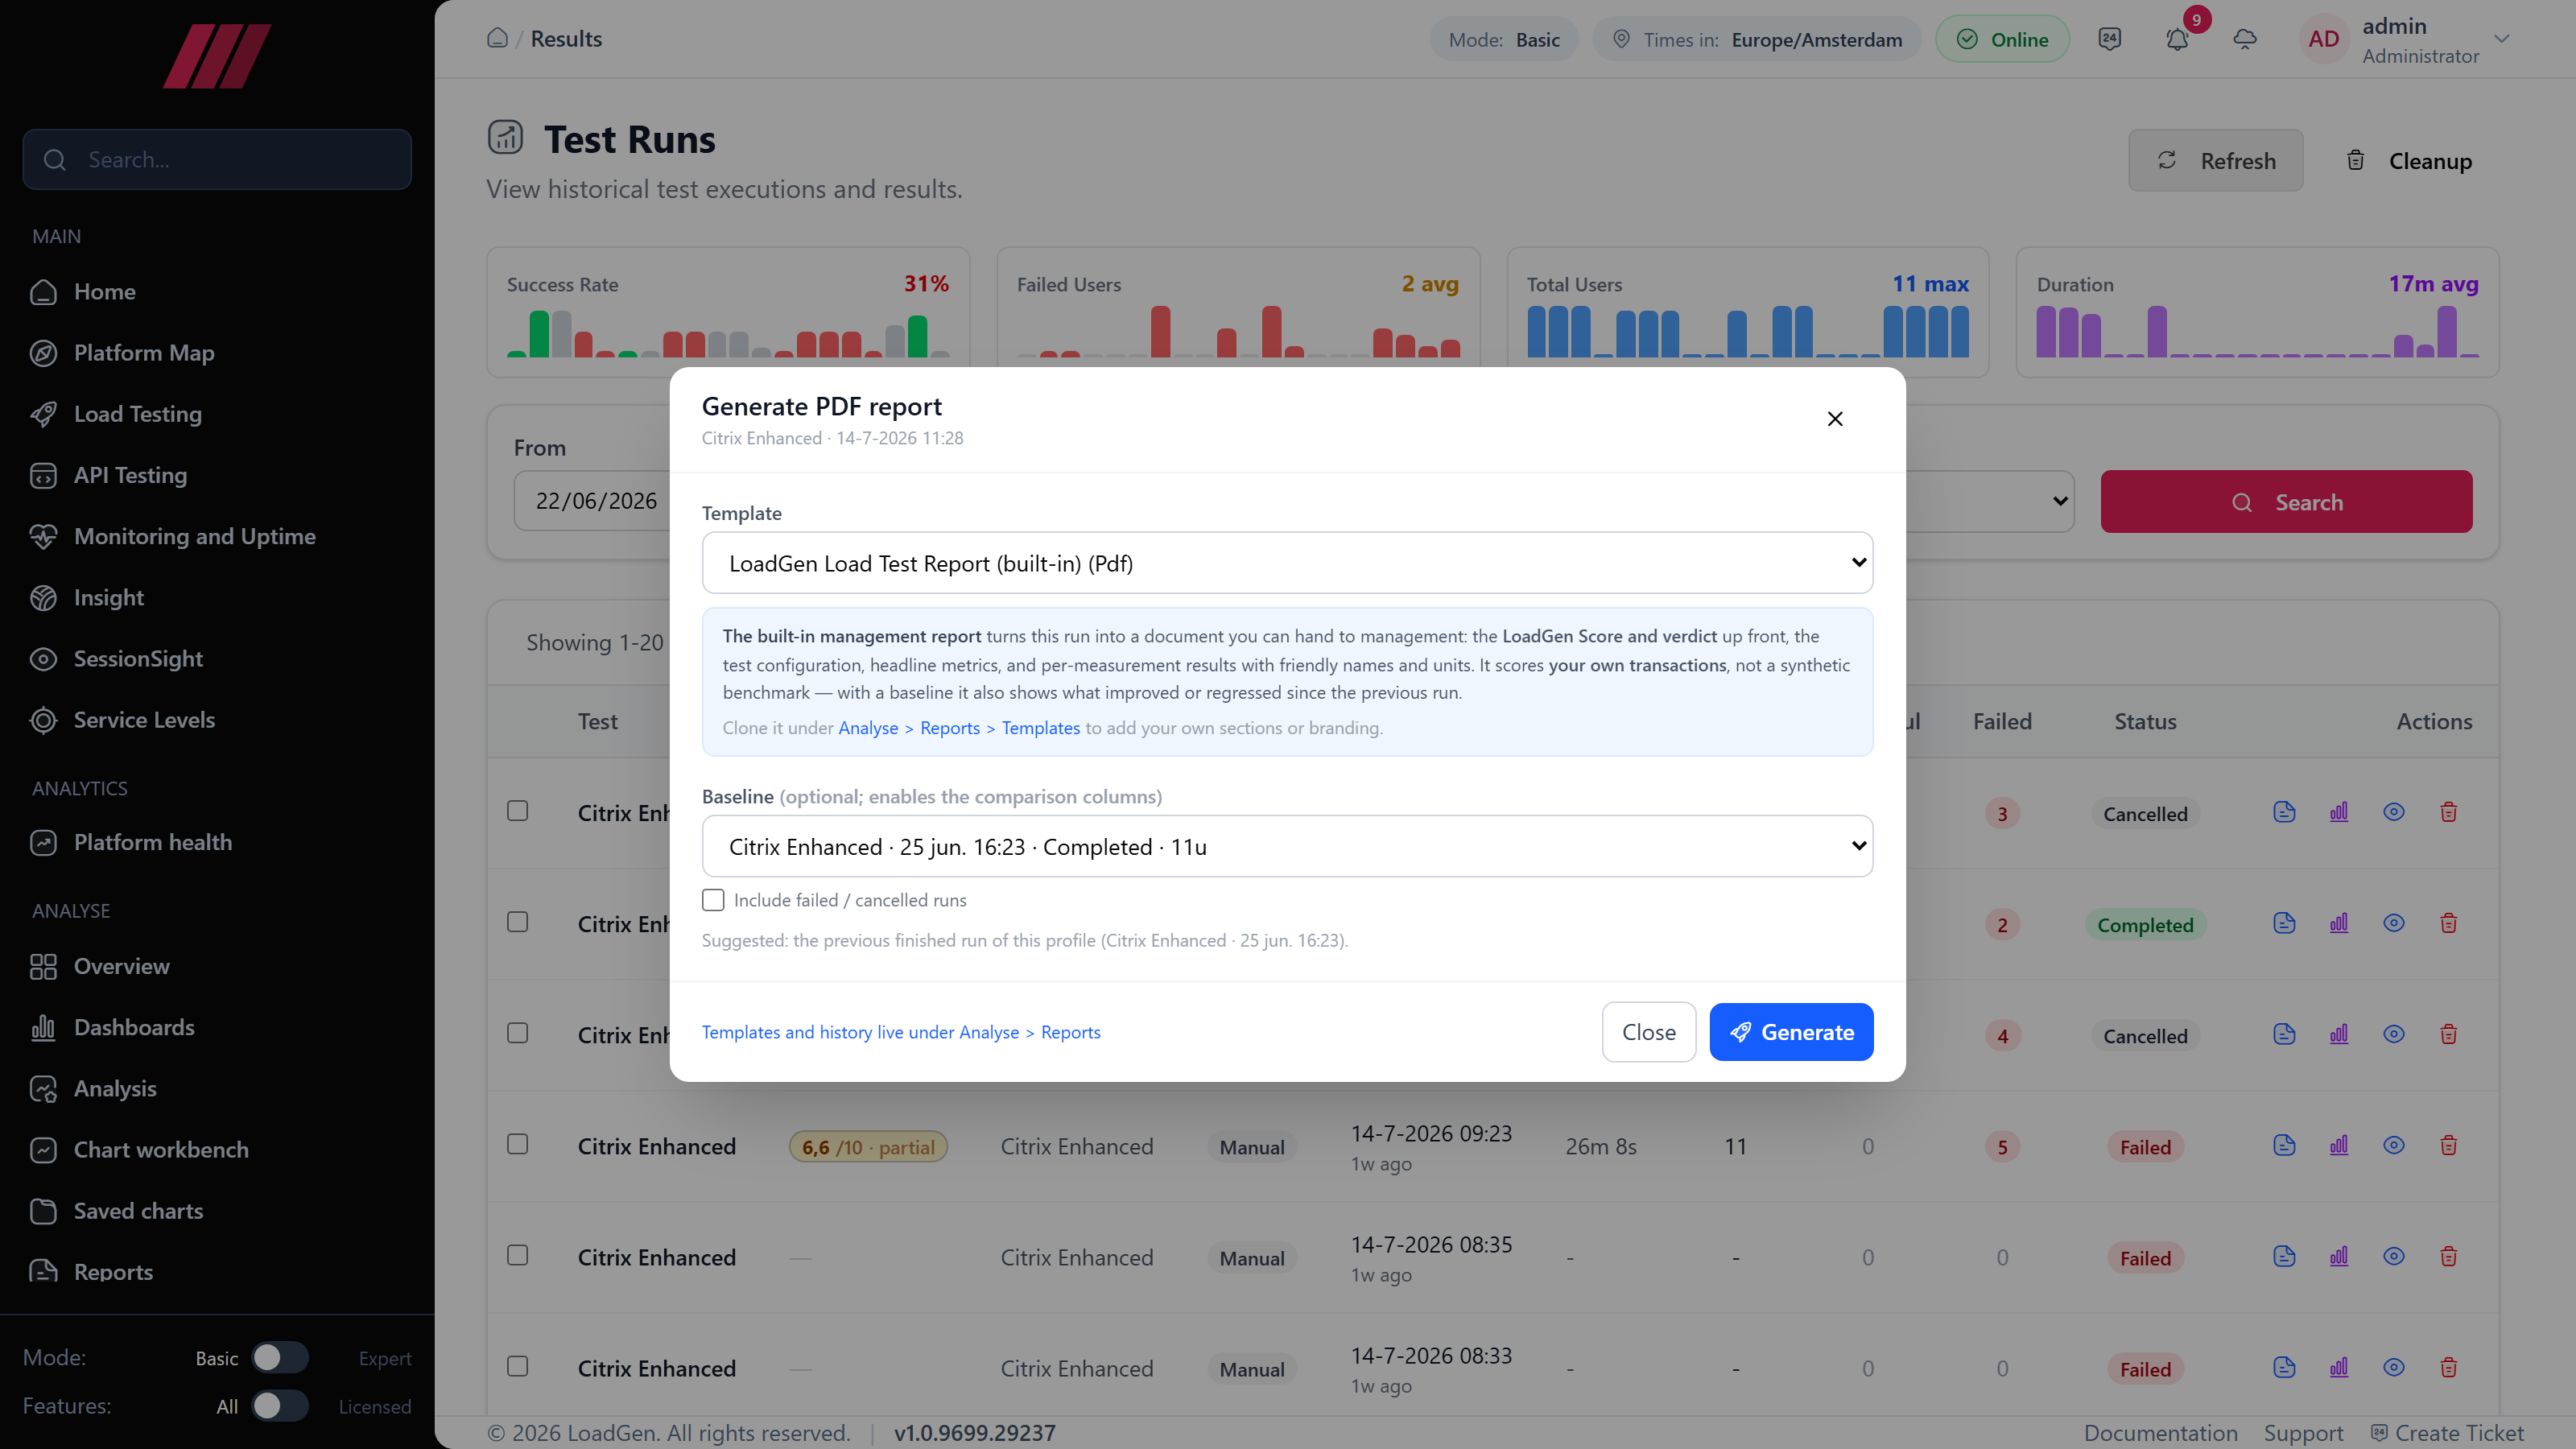This screenshot has width=2576, height=1449.
Task: Click the AD user avatar
Action: coord(2323,39)
